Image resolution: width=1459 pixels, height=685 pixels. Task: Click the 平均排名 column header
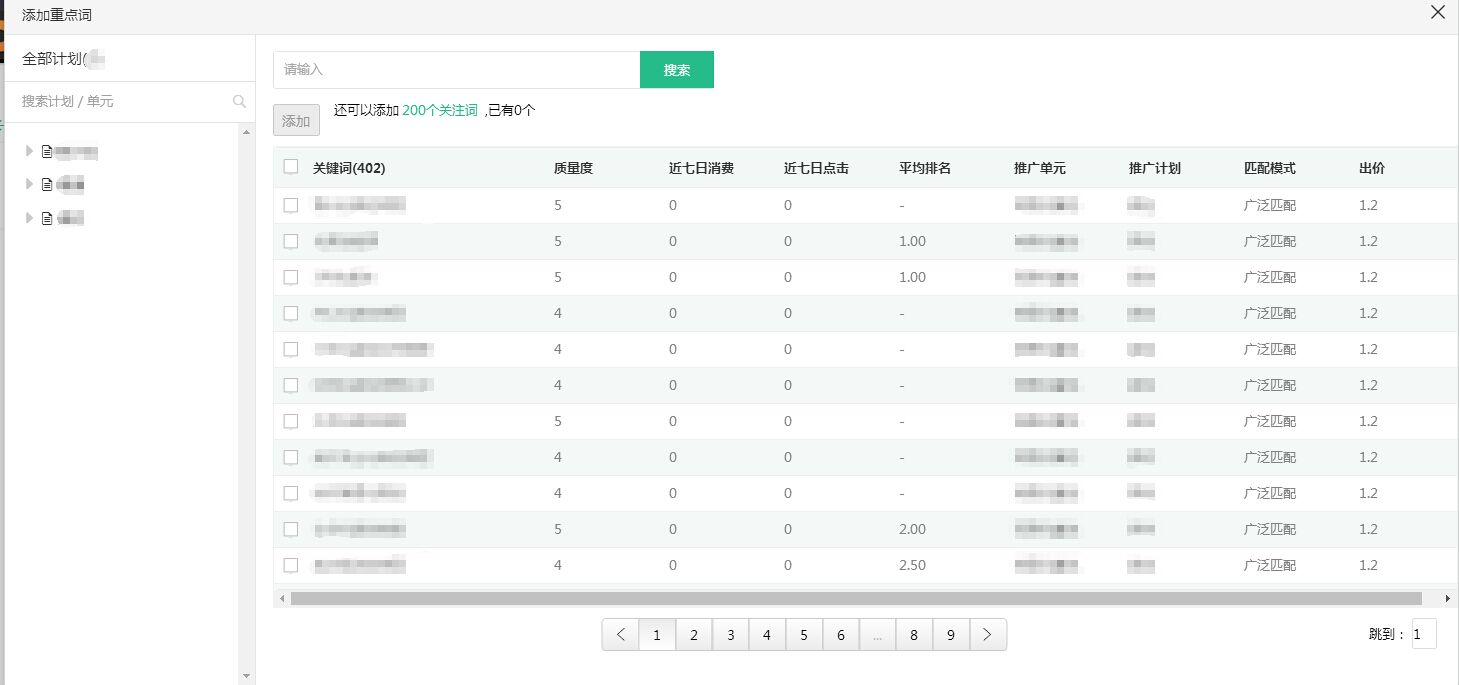point(925,168)
